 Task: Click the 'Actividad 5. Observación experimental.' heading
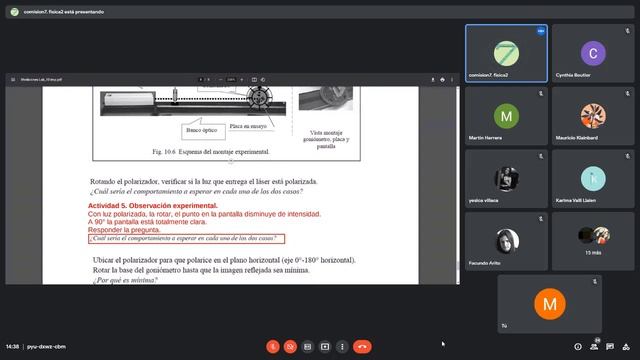pyautogui.click(x=153, y=206)
